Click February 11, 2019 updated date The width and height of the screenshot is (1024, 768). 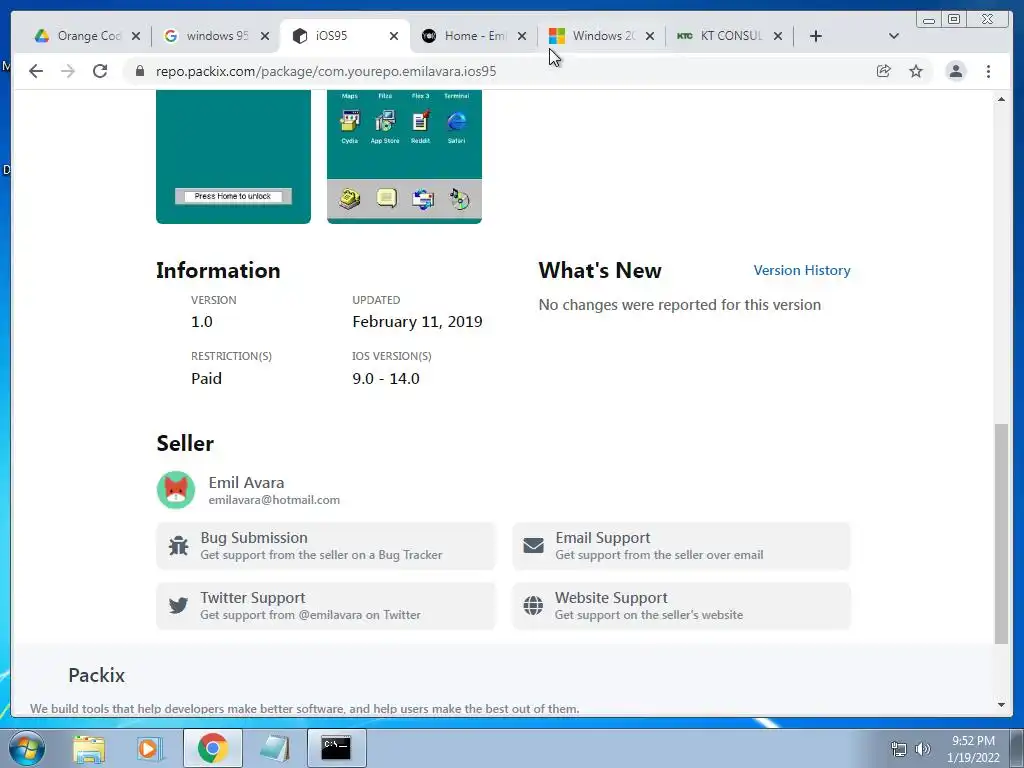[417, 322]
